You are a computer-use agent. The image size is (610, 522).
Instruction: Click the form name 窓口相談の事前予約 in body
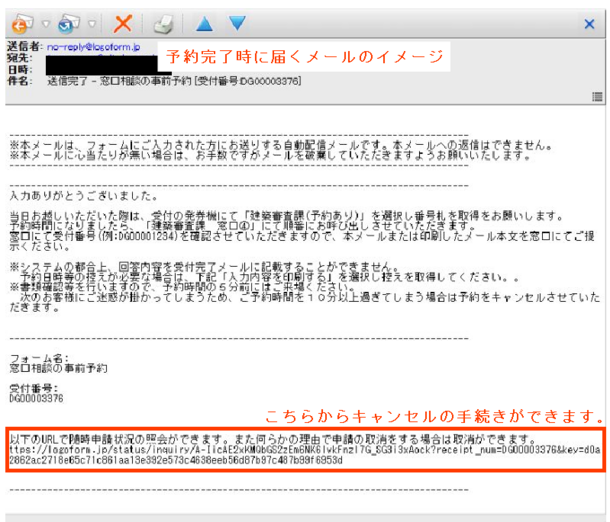58,368
